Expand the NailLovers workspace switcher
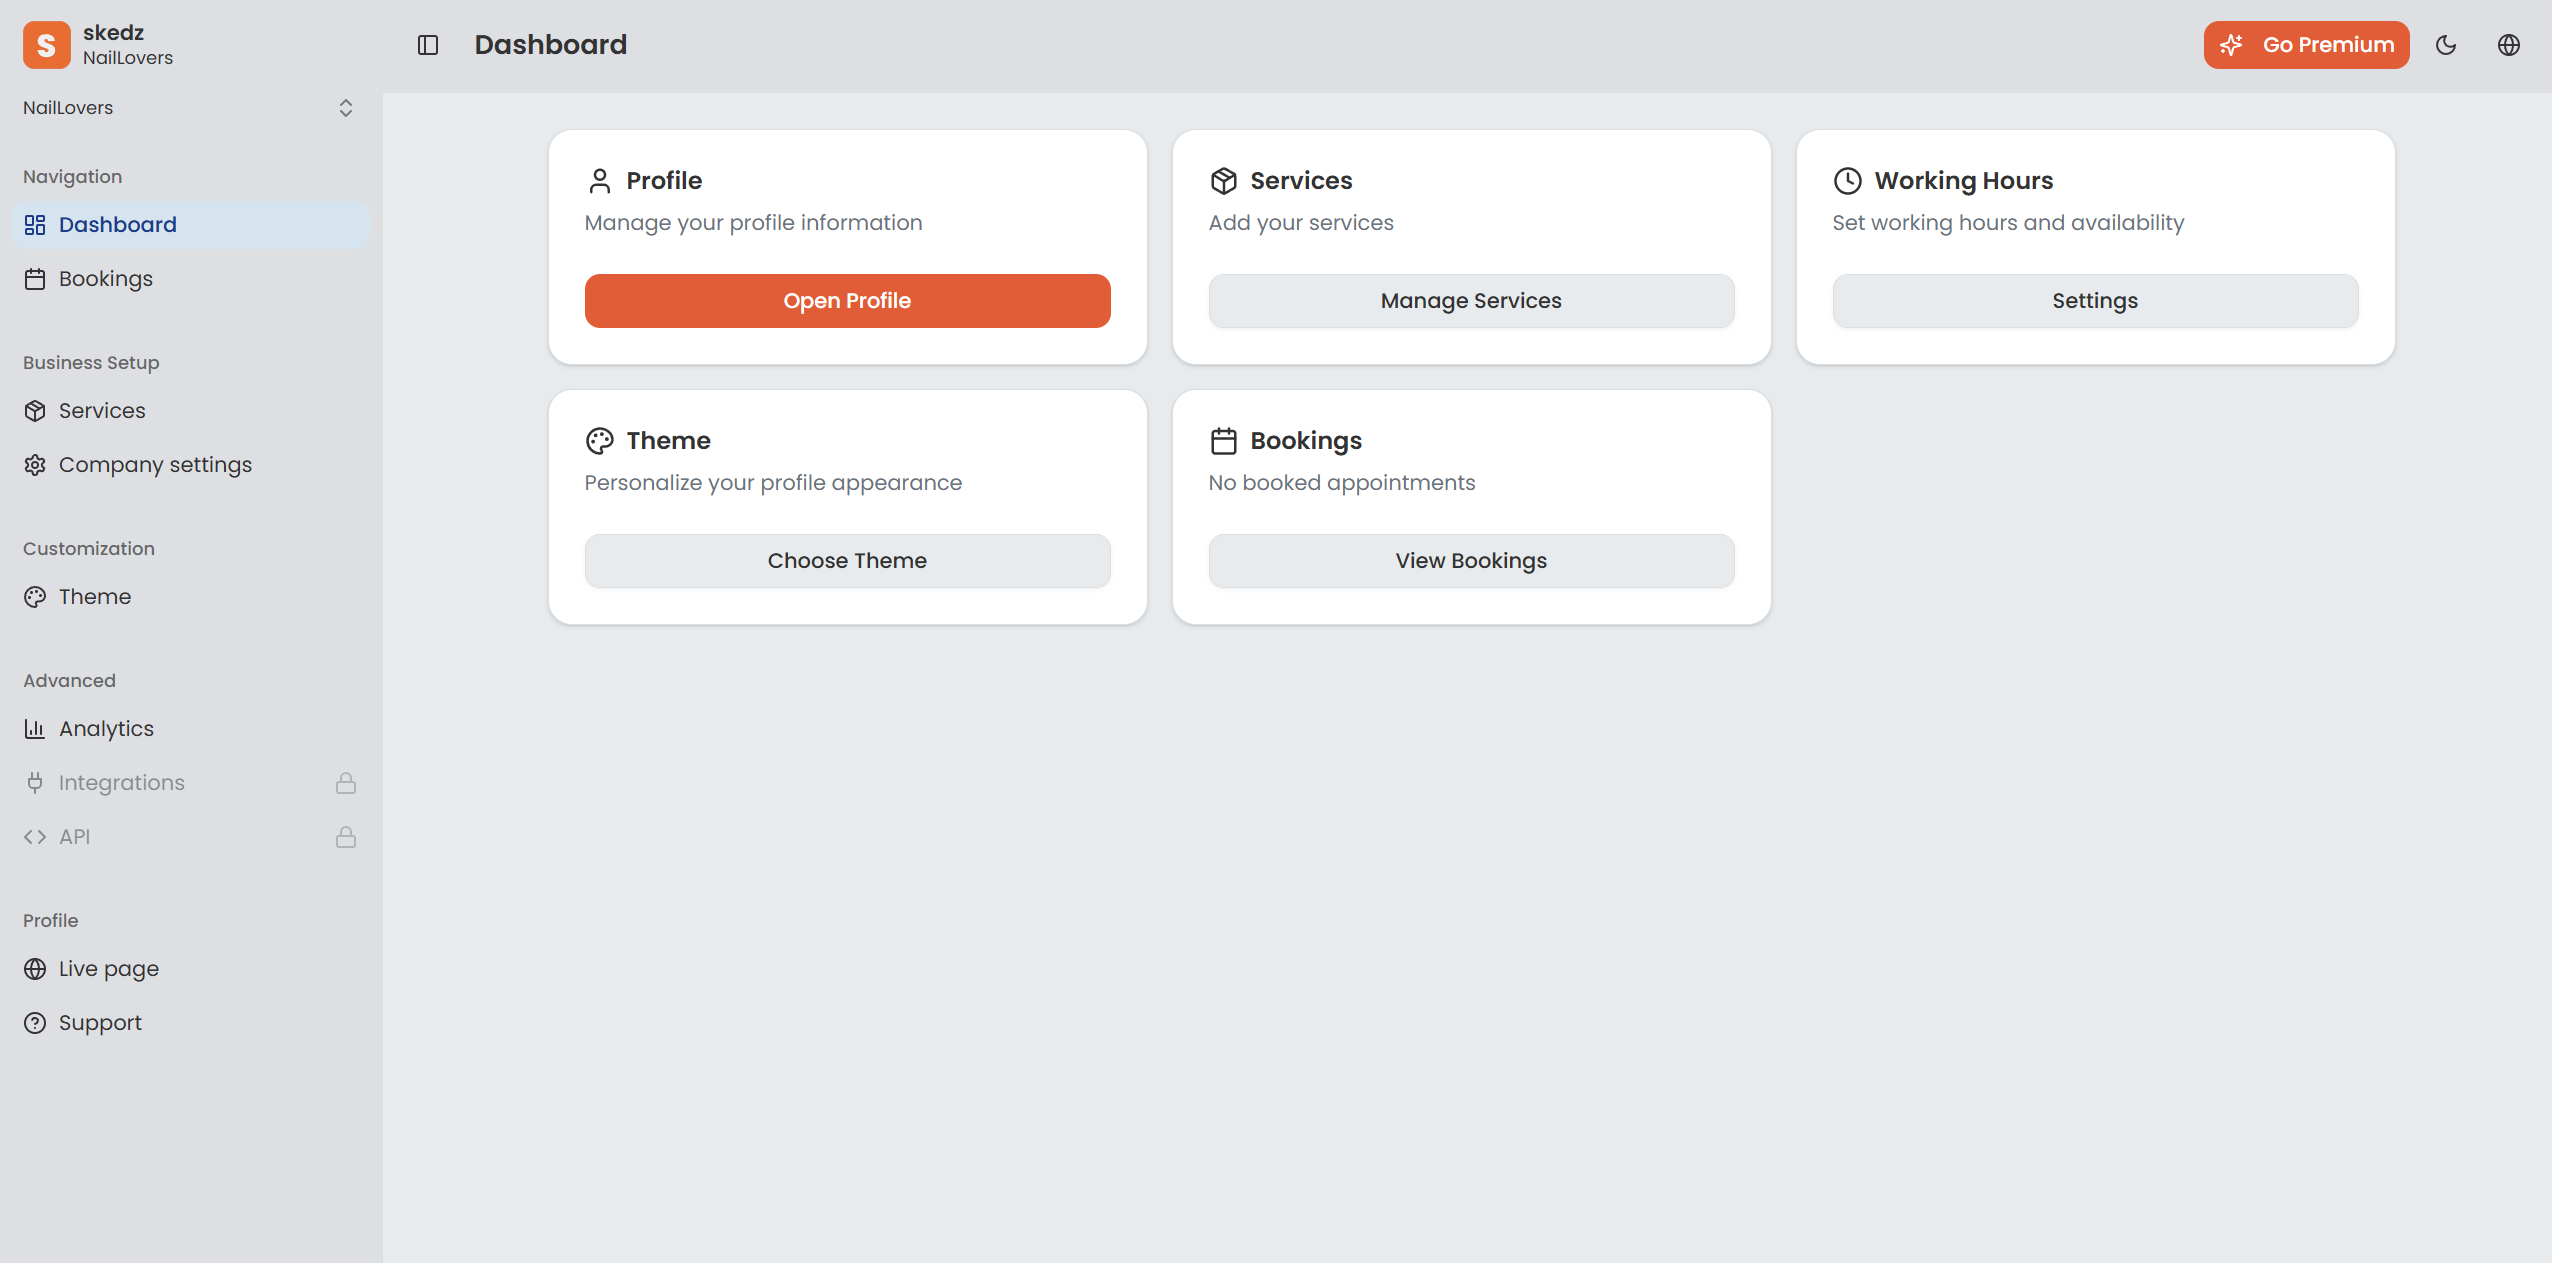 [x=345, y=108]
